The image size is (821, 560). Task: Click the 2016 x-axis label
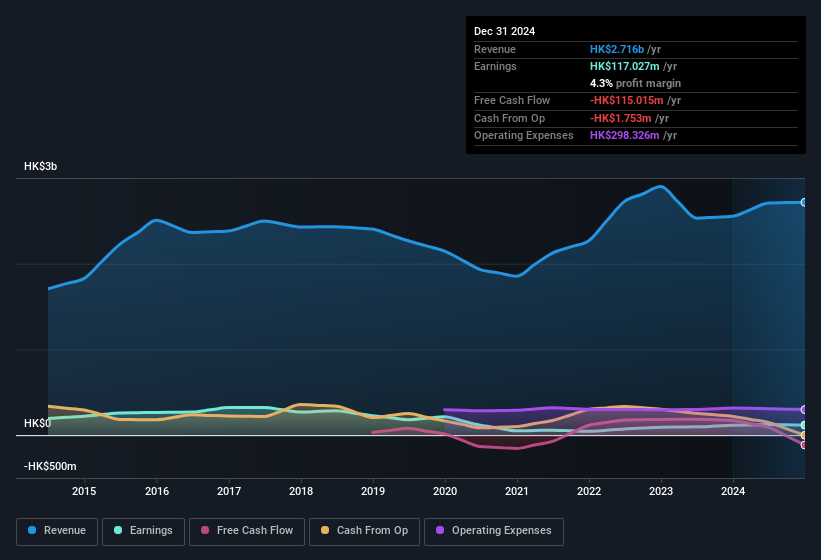tap(157, 491)
